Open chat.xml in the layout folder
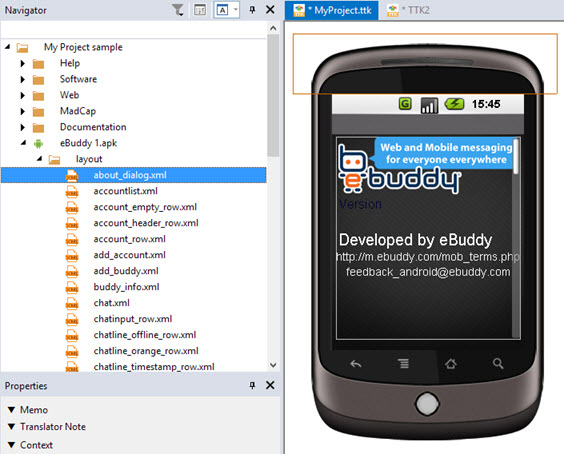This screenshot has height=454, width=564. tap(112, 303)
